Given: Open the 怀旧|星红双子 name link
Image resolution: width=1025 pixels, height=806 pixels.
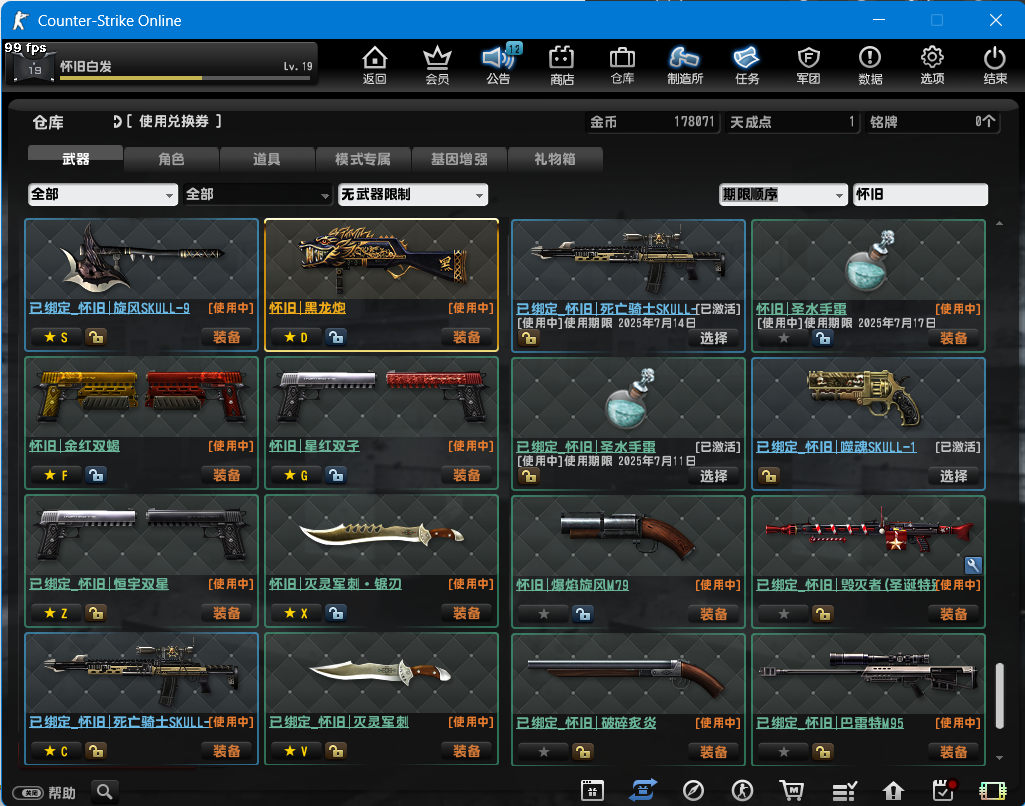Looking at the screenshot, I should click(x=314, y=446).
